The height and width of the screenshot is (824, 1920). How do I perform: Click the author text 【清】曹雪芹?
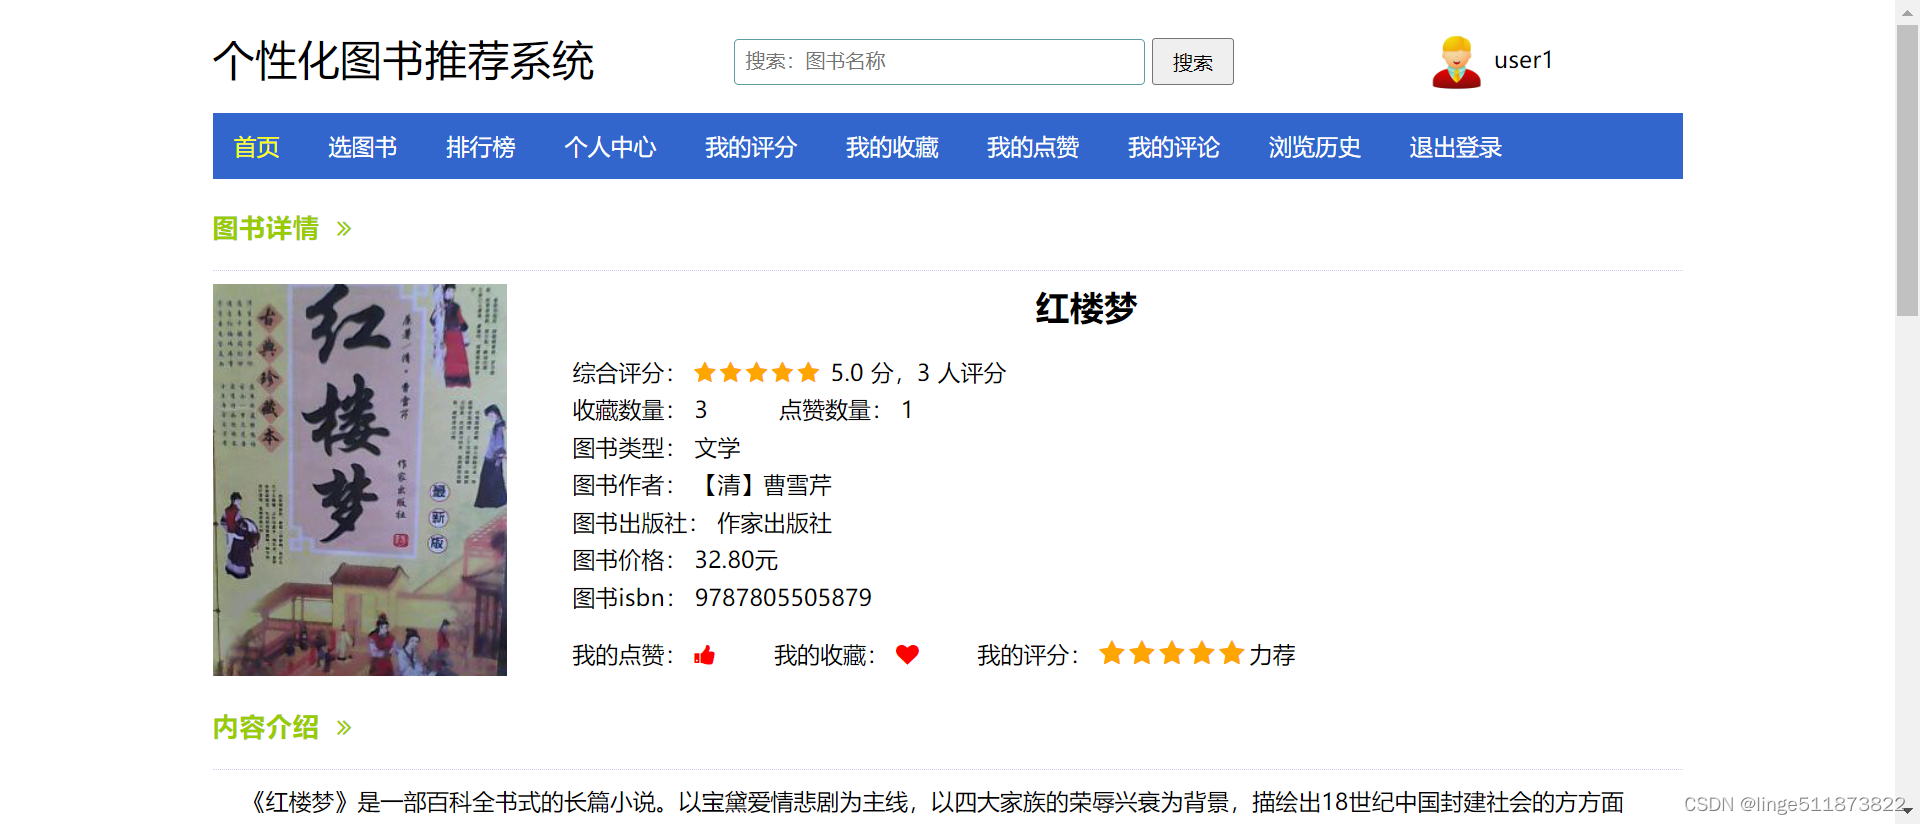pos(763,485)
